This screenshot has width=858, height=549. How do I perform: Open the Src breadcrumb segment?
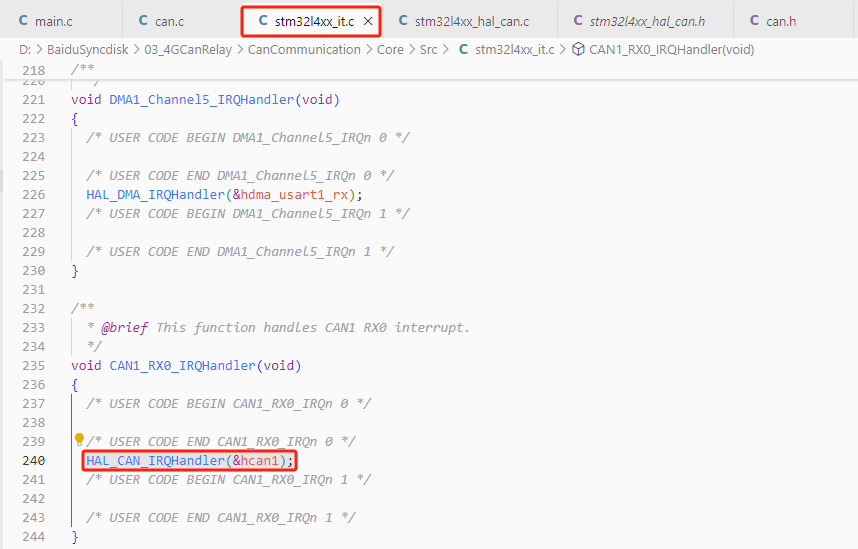(x=428, y=50)
